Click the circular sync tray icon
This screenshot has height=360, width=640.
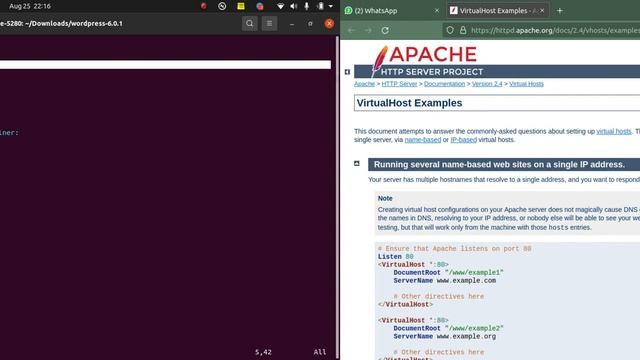[222, 6]
